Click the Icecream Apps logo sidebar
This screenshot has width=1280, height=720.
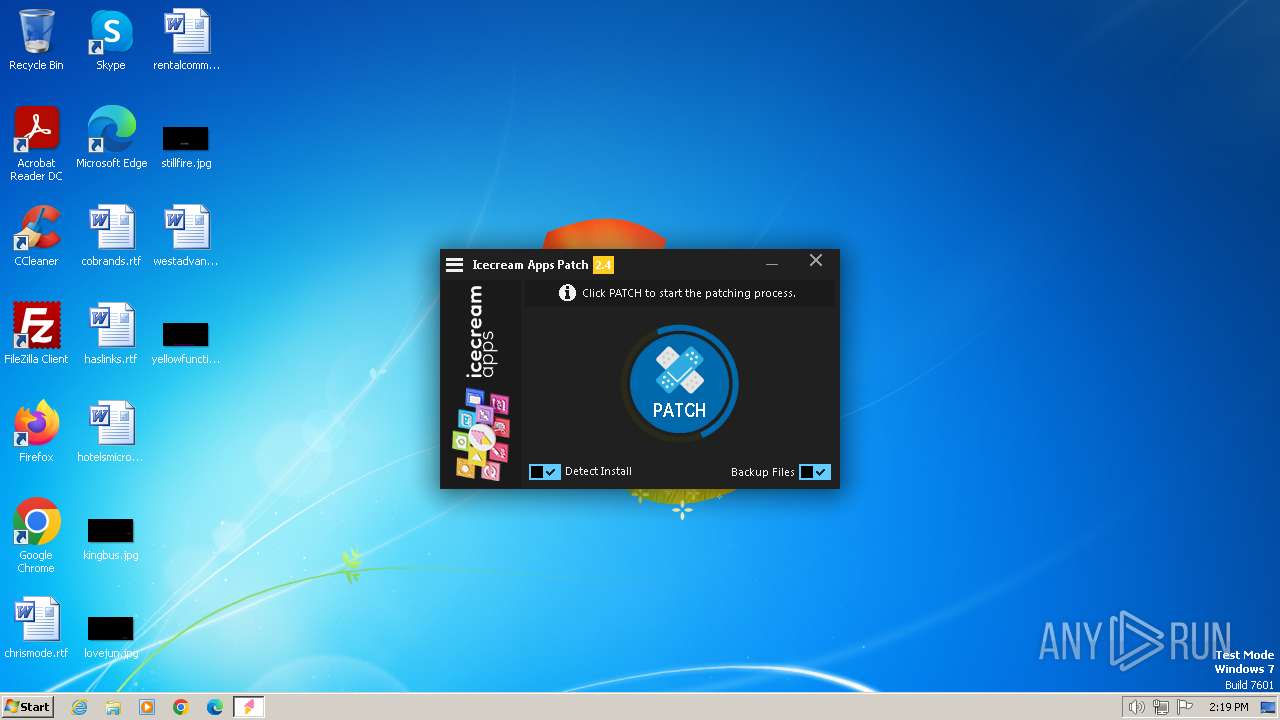point(482,382)
